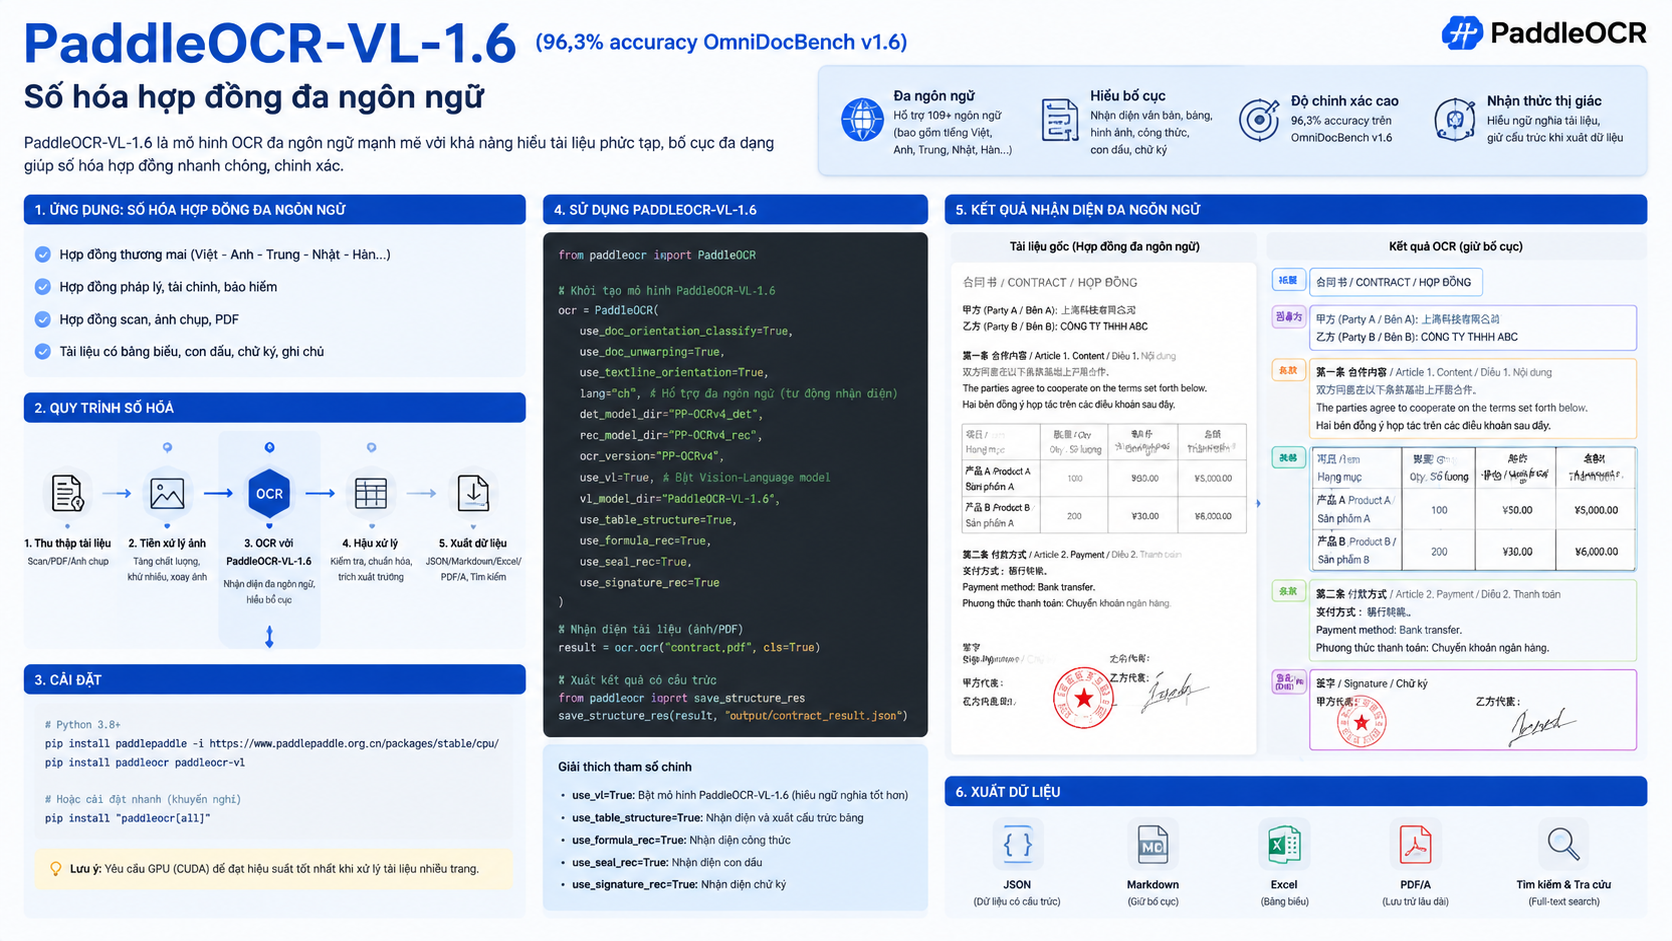The image size is (1672, 941).
Task: Click the section header 1. ỨNG DỤNG
Action: (275, 210)
